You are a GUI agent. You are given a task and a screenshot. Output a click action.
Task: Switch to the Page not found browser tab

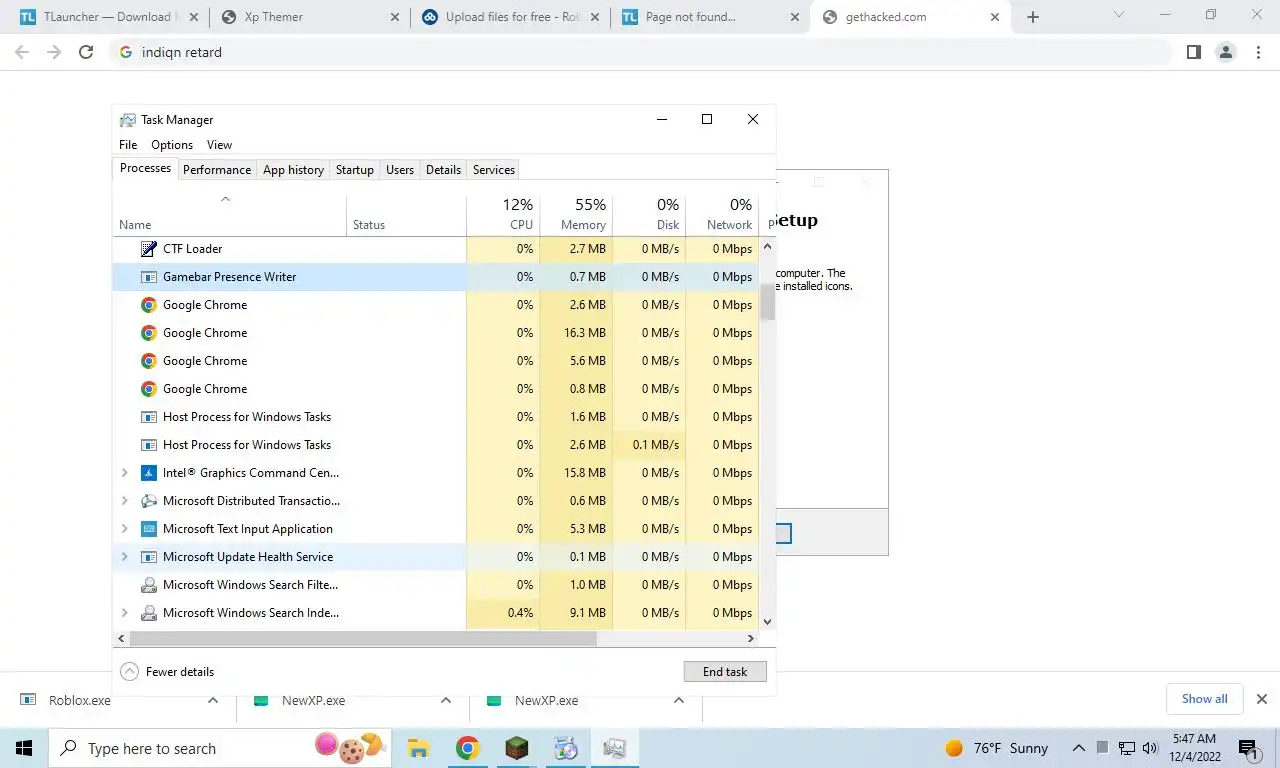pyautogui.click(x=710, y=17)
